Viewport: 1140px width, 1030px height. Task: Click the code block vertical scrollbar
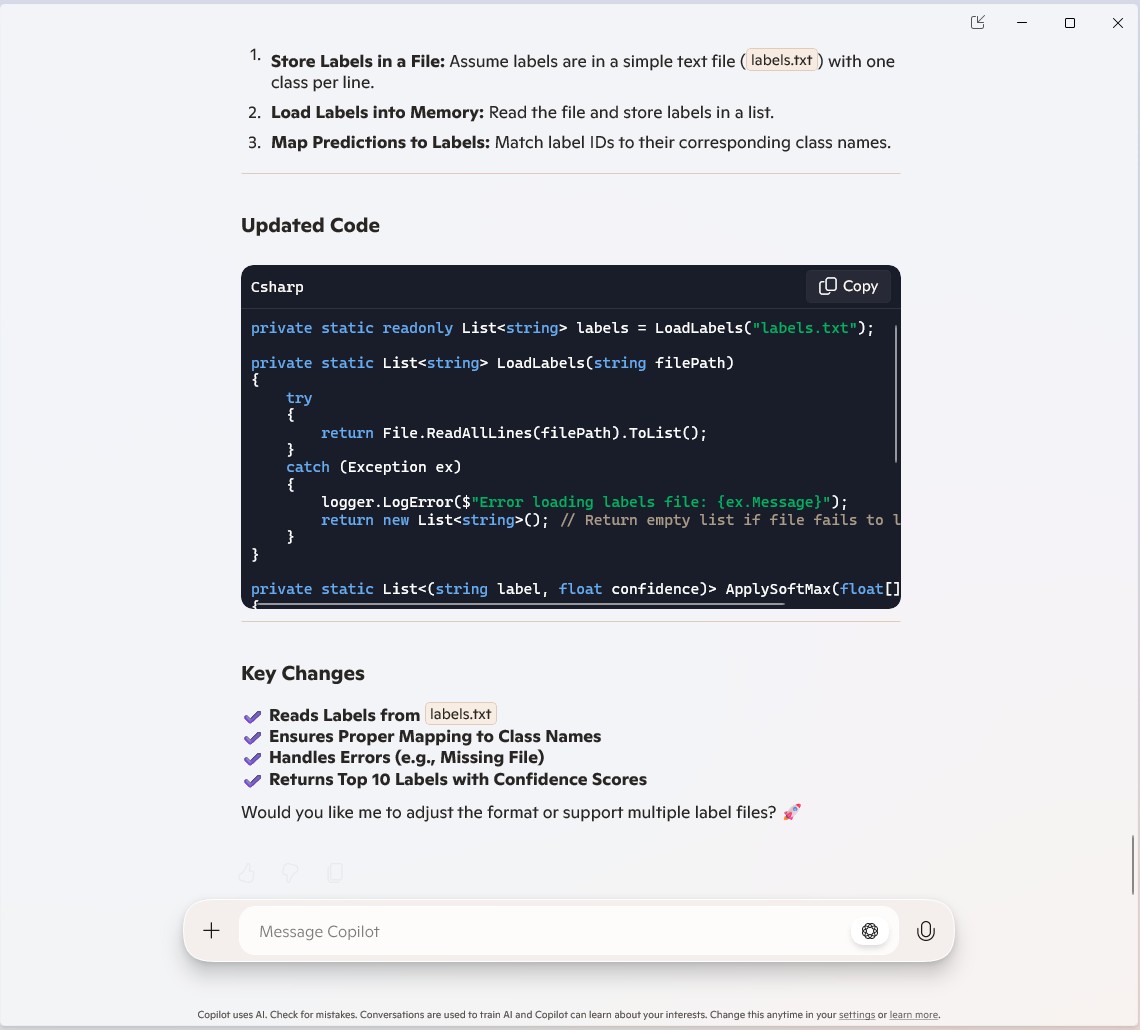coord(896,393)
